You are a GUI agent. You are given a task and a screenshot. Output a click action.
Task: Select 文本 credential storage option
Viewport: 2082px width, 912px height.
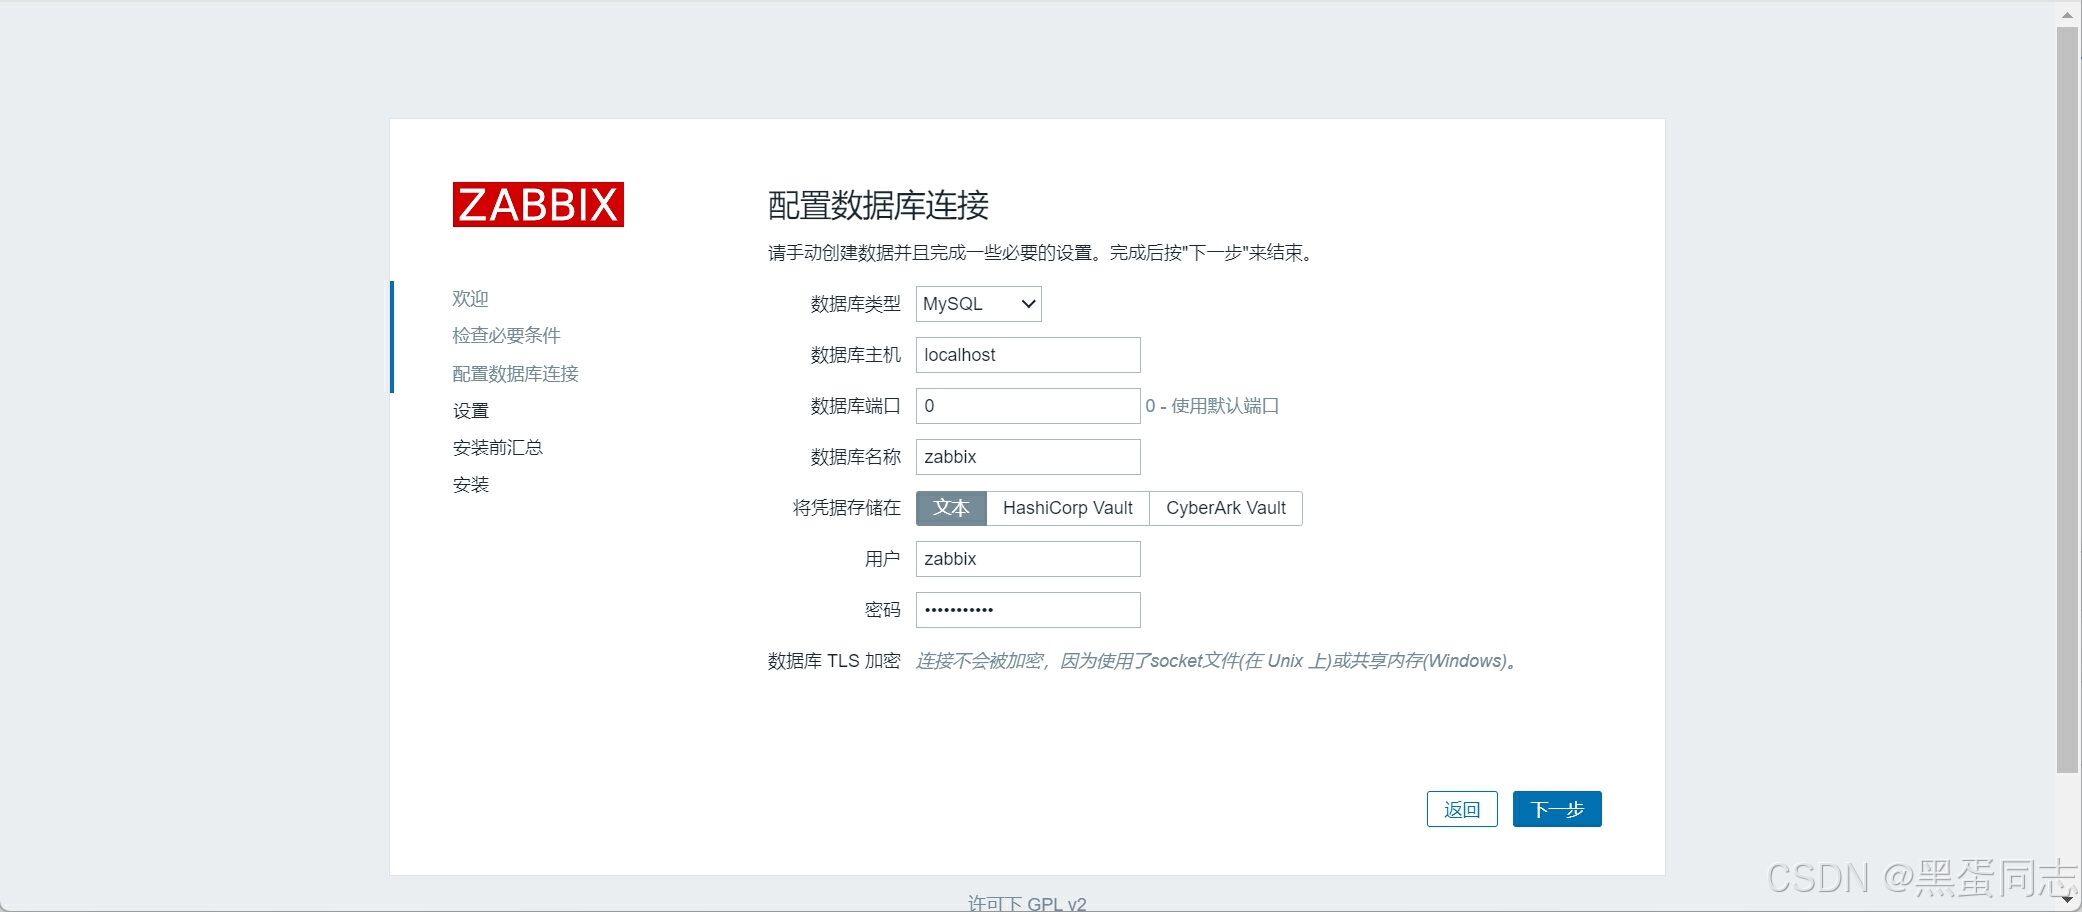951,508
